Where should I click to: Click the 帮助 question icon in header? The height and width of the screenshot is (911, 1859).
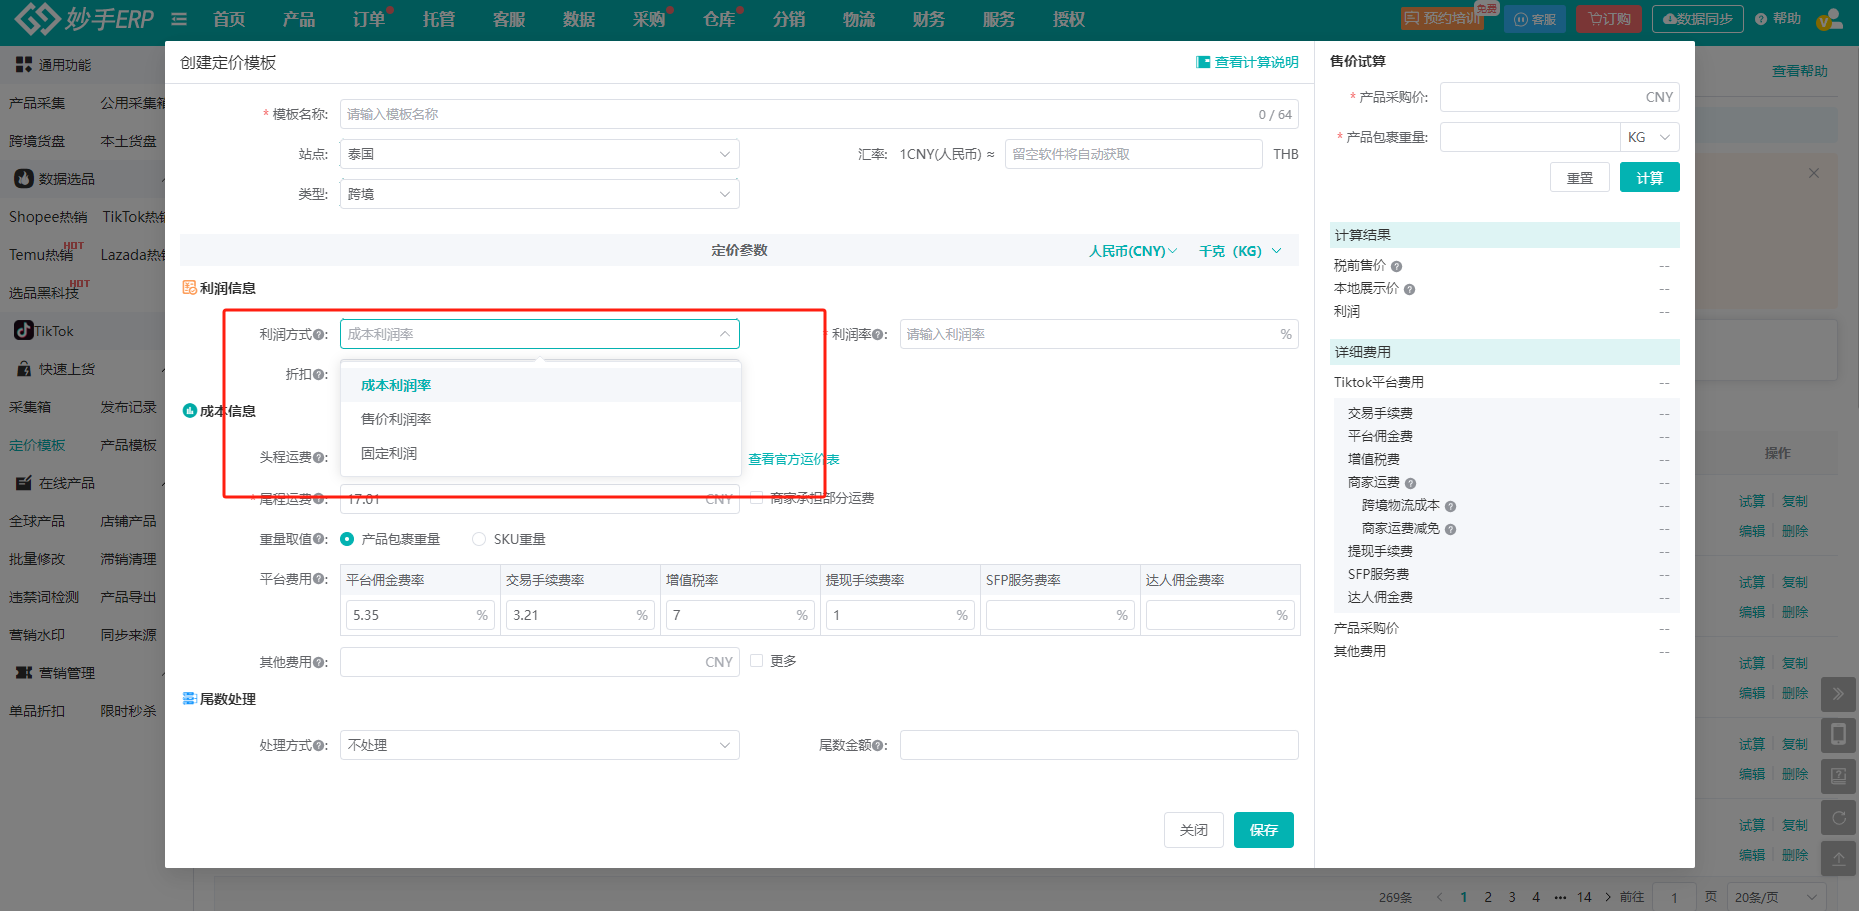(x=1761, y=19)
